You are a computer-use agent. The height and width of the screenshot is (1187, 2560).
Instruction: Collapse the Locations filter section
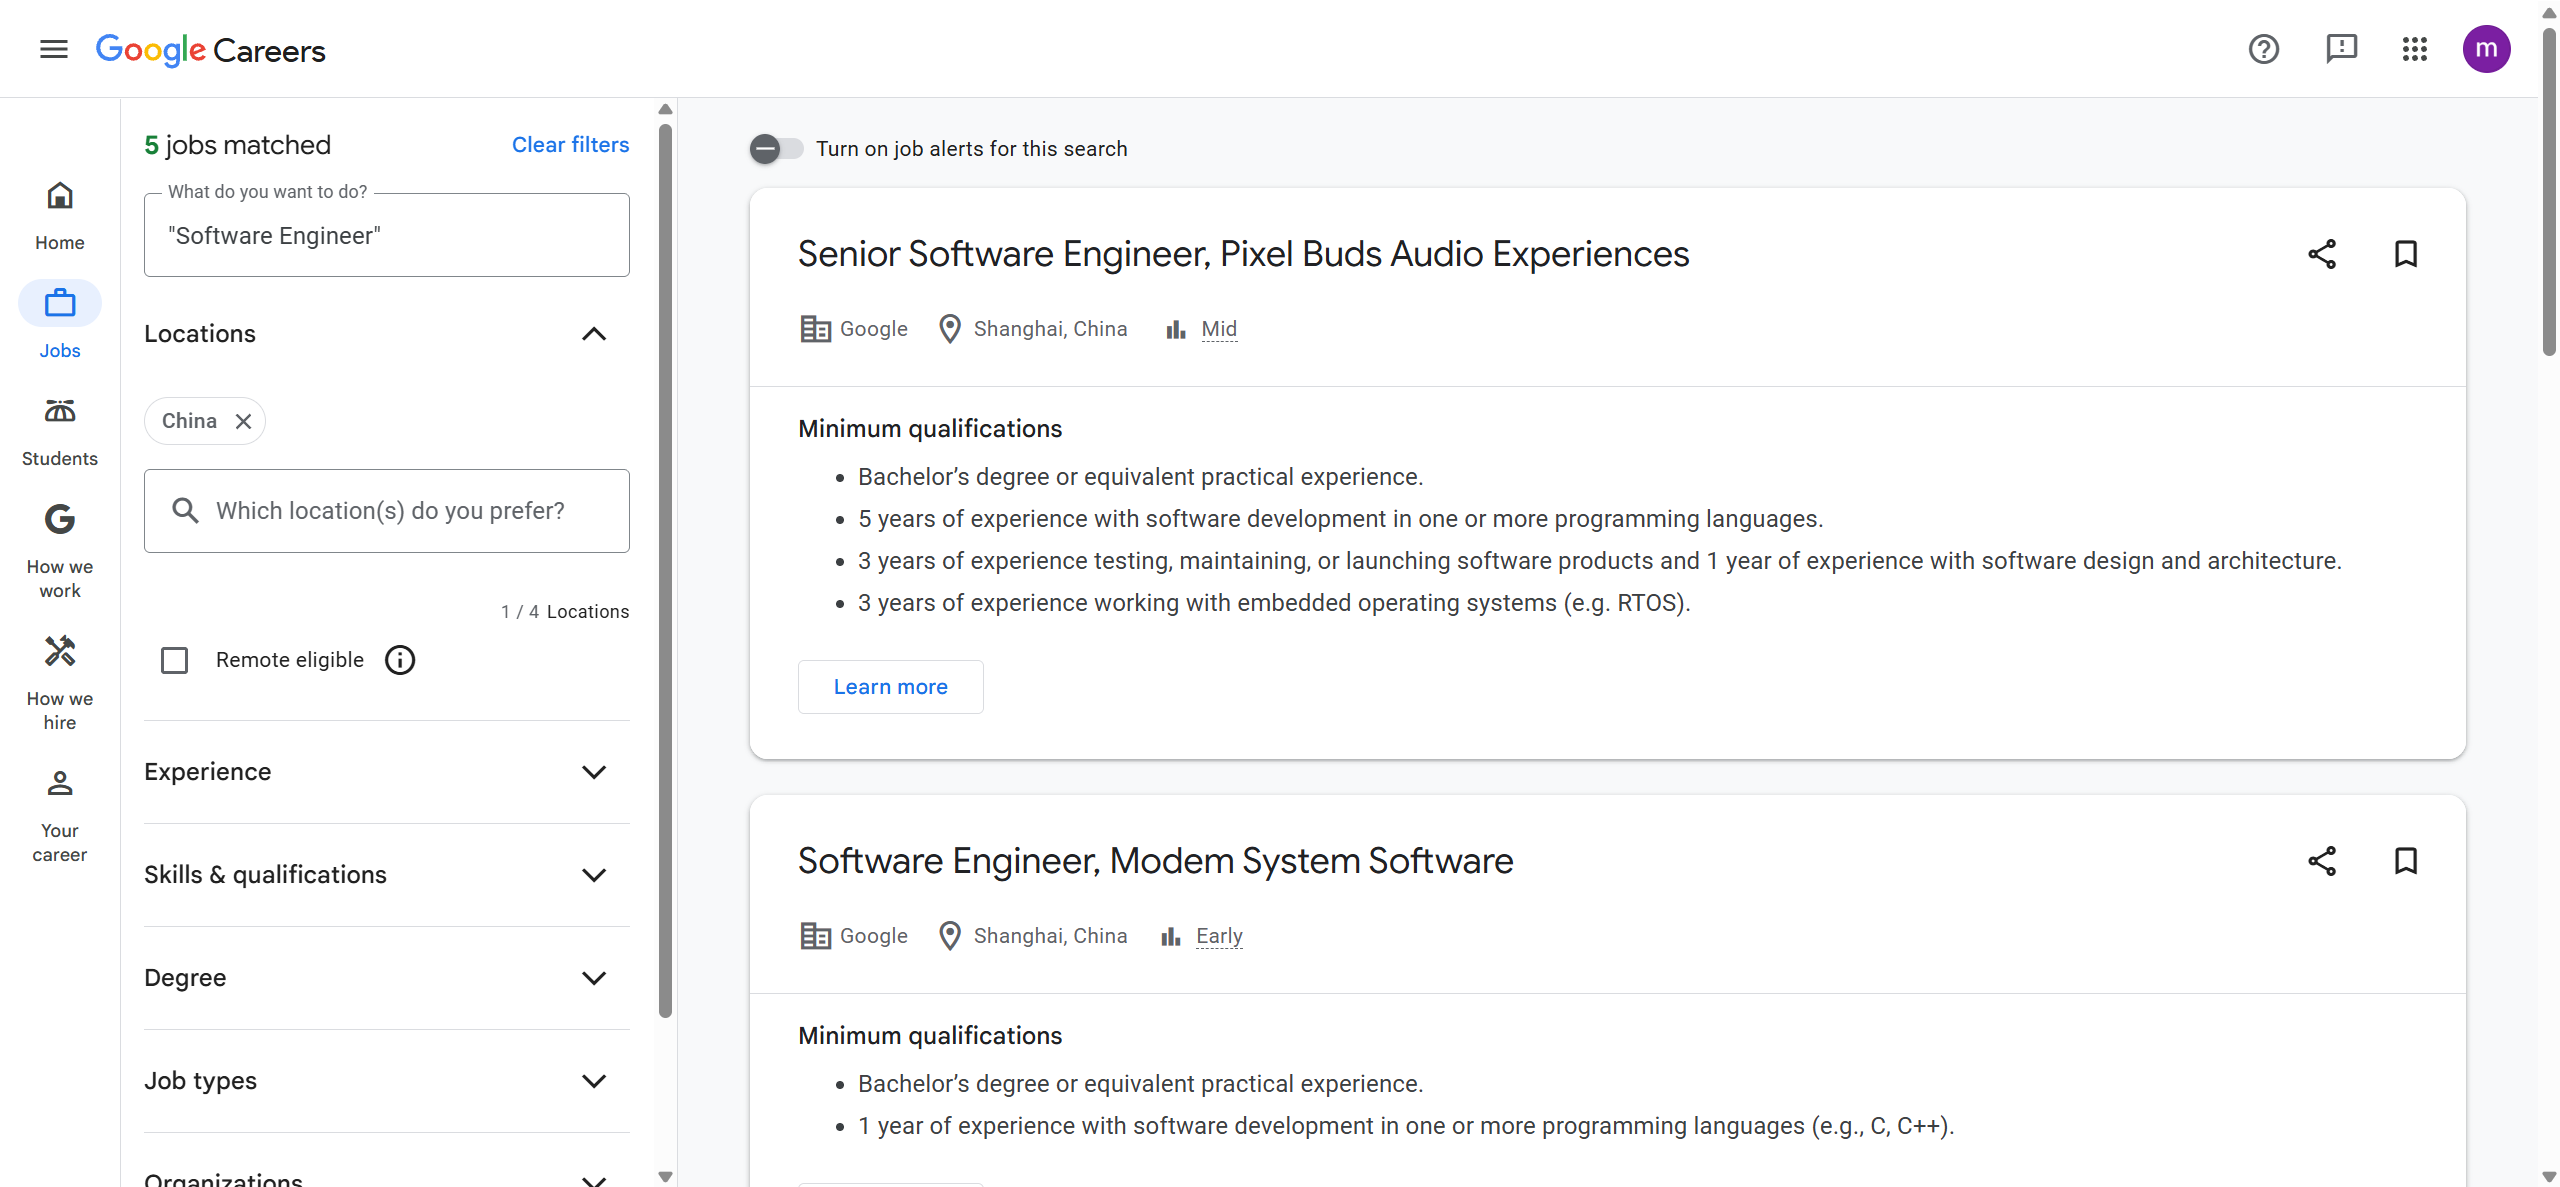click(x=594, y=334)
